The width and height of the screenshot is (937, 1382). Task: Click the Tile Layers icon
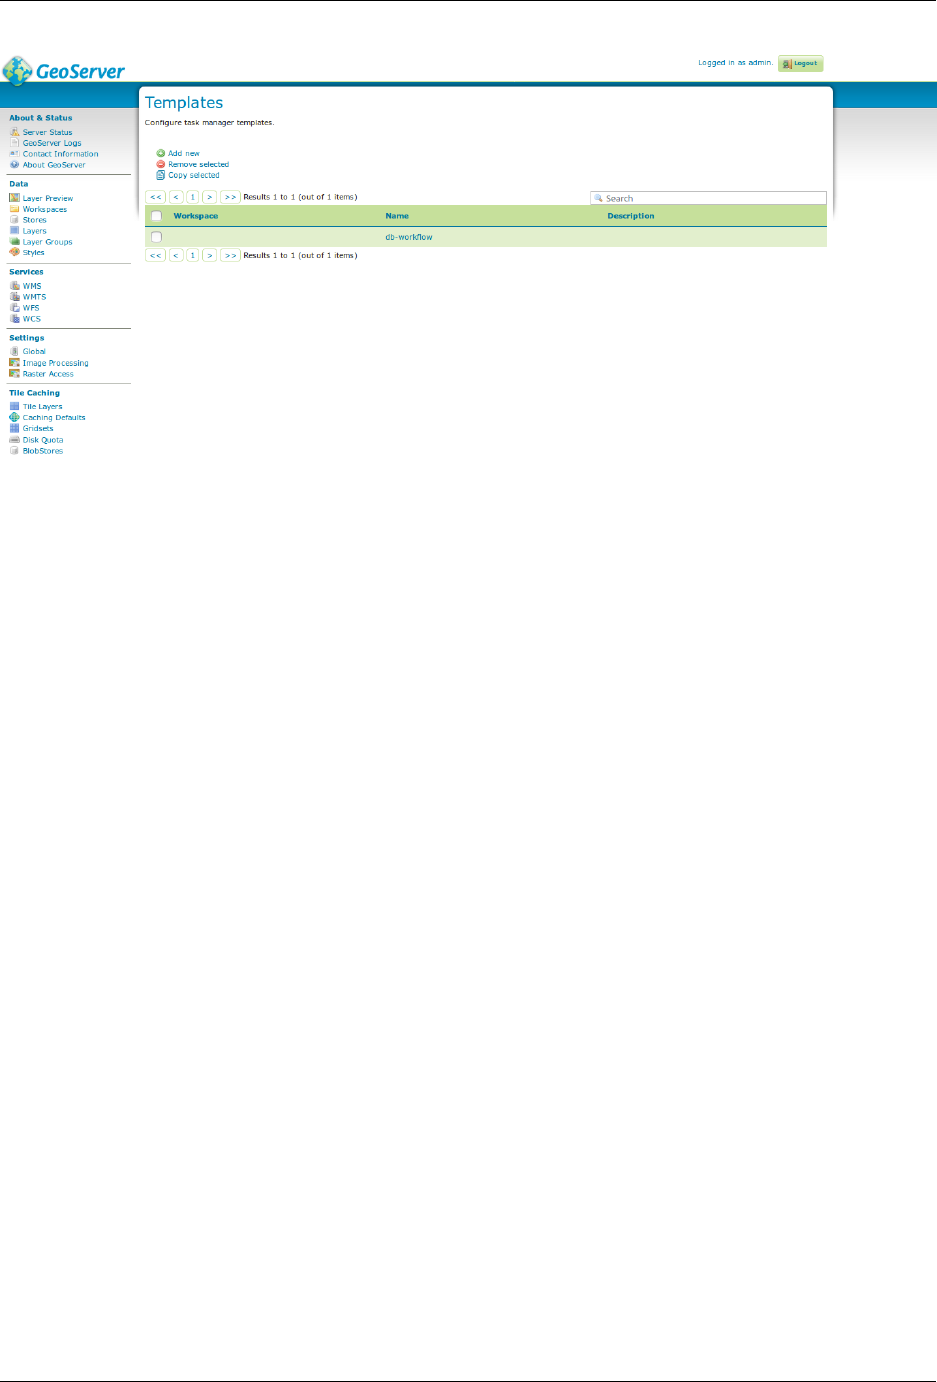15,407
